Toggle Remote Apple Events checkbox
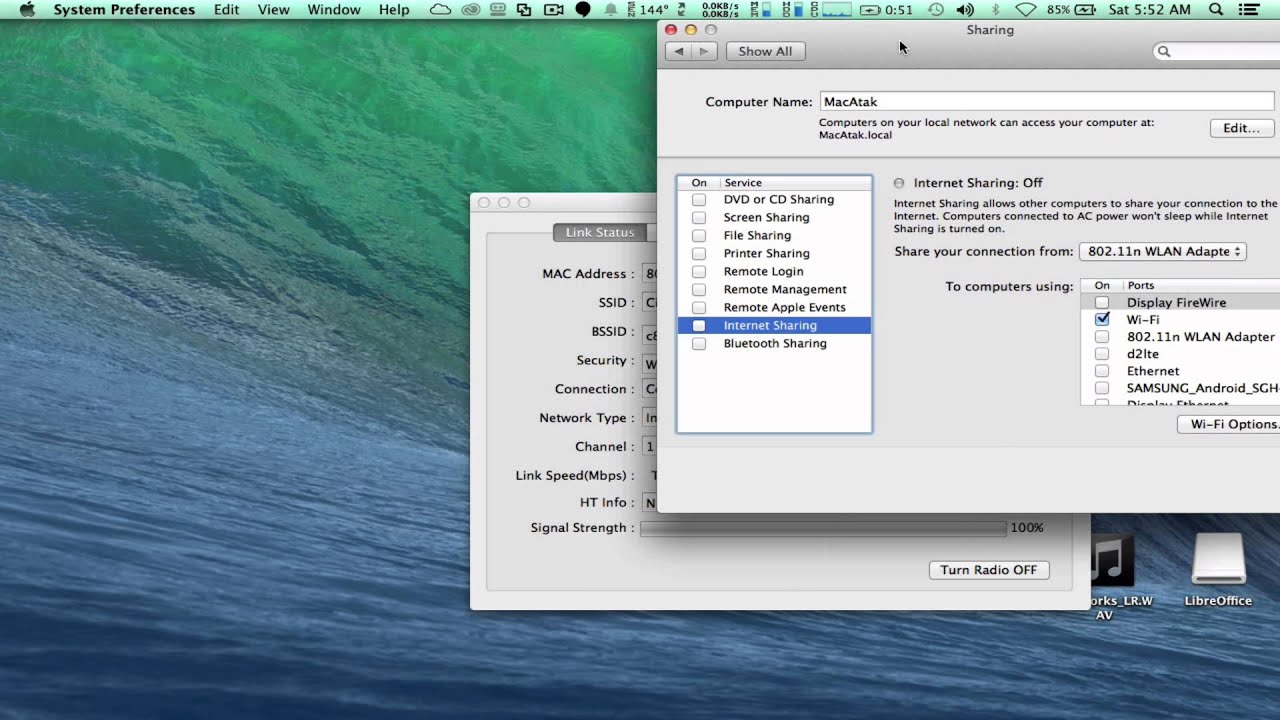 tap(699, 308)
